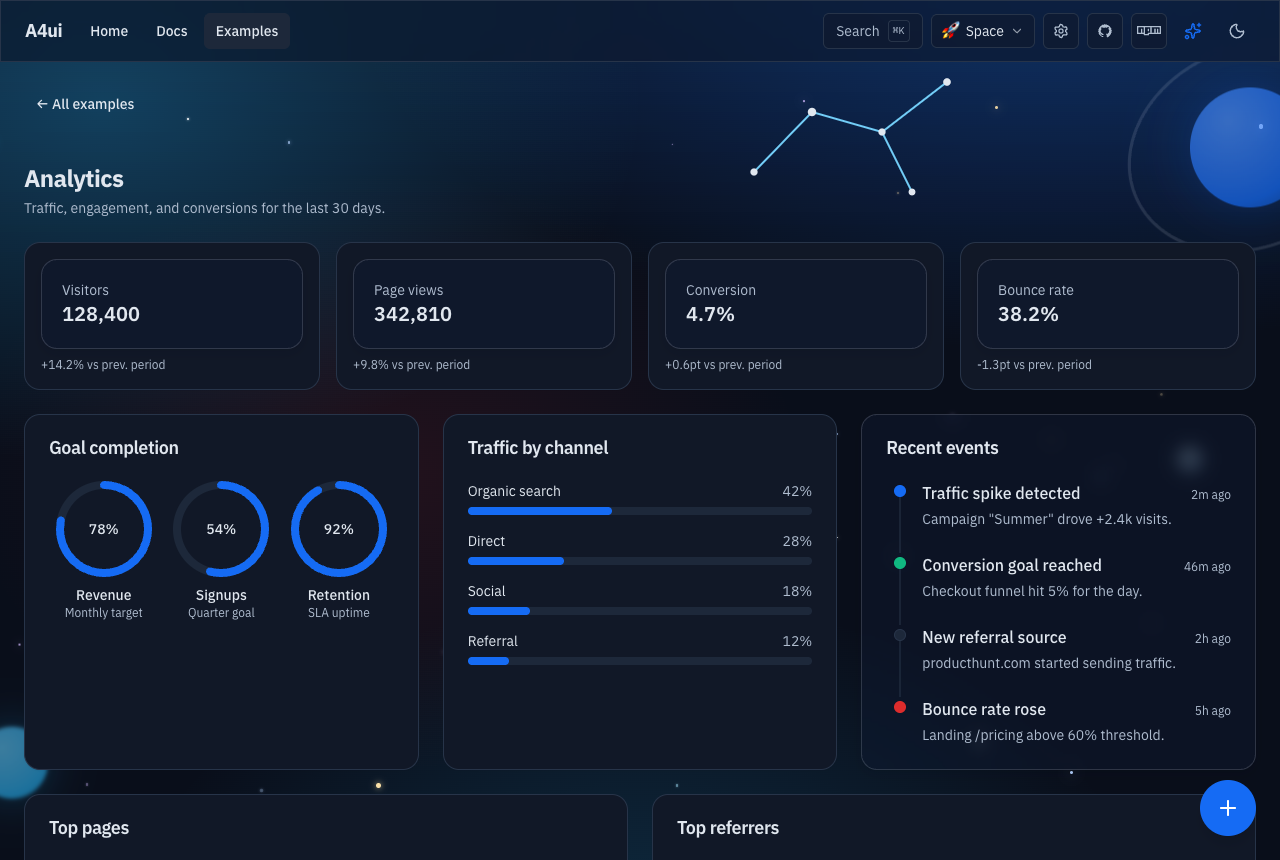Click the 'New referral source' event title
Viewport: 1280px width, 860px height.
(x=994, y=637)
